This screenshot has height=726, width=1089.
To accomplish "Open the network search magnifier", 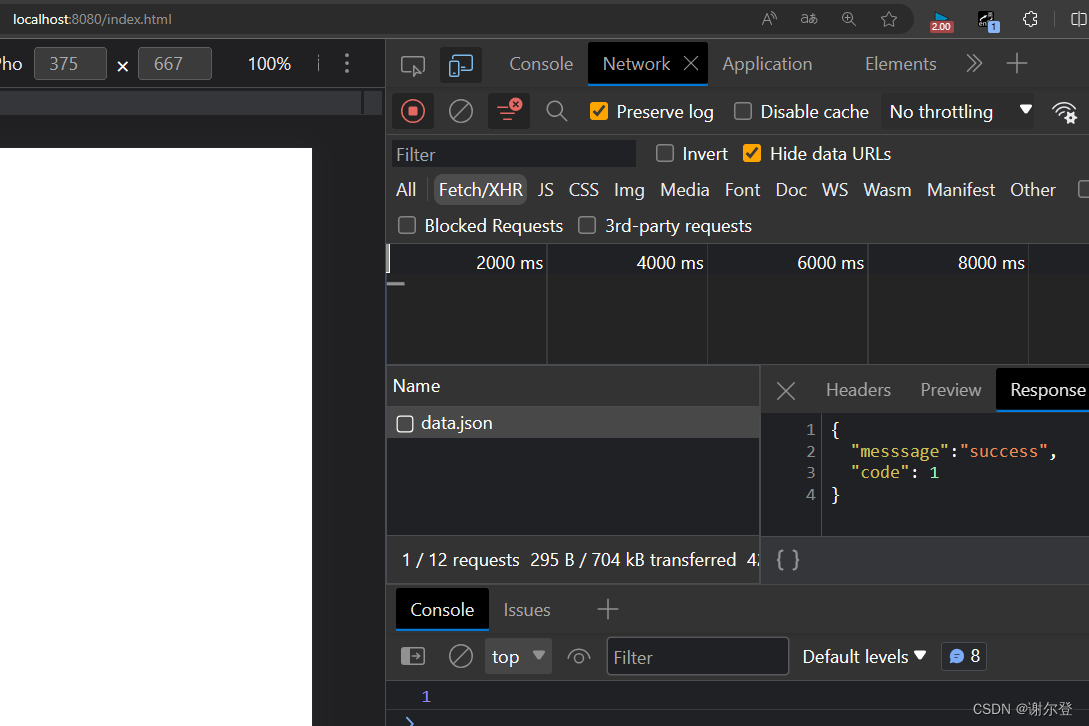I will click(x=556, y=111).
